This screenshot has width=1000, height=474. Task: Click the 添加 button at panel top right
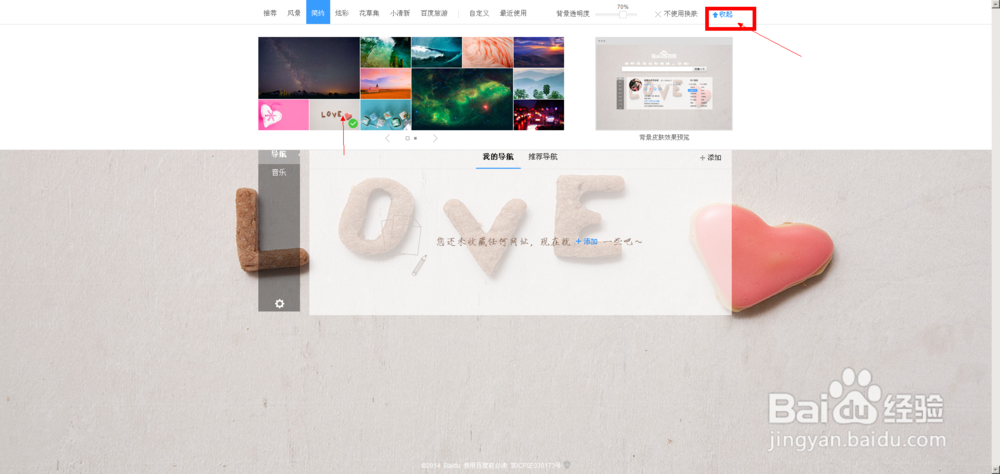click(710, 157)
